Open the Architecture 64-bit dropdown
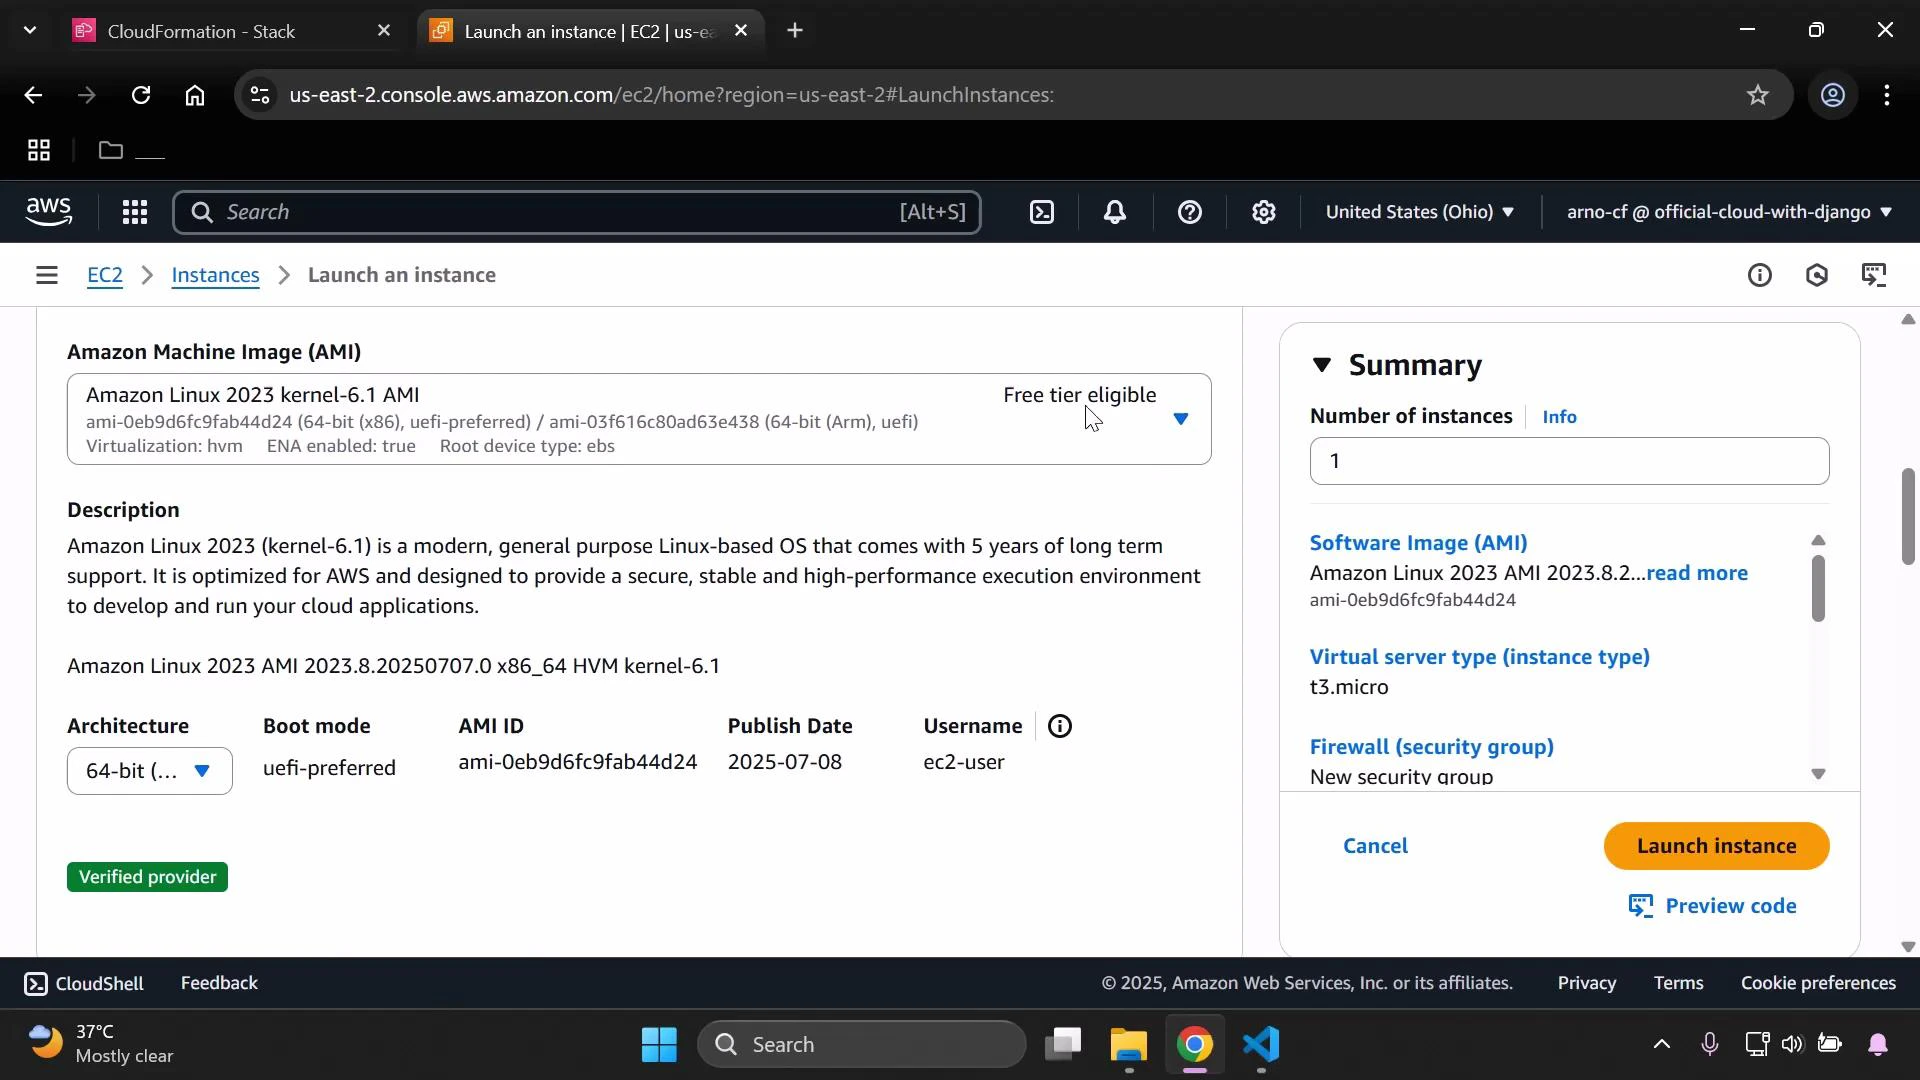This screenshot has height=1080, width=1920. 148,771
